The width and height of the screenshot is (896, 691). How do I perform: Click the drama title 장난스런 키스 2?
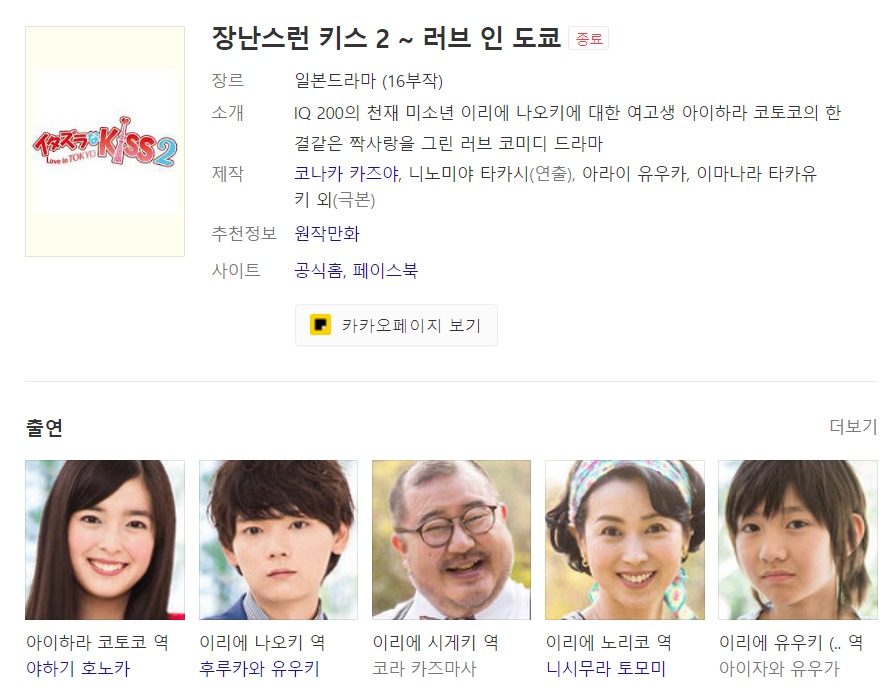point(386,38)
